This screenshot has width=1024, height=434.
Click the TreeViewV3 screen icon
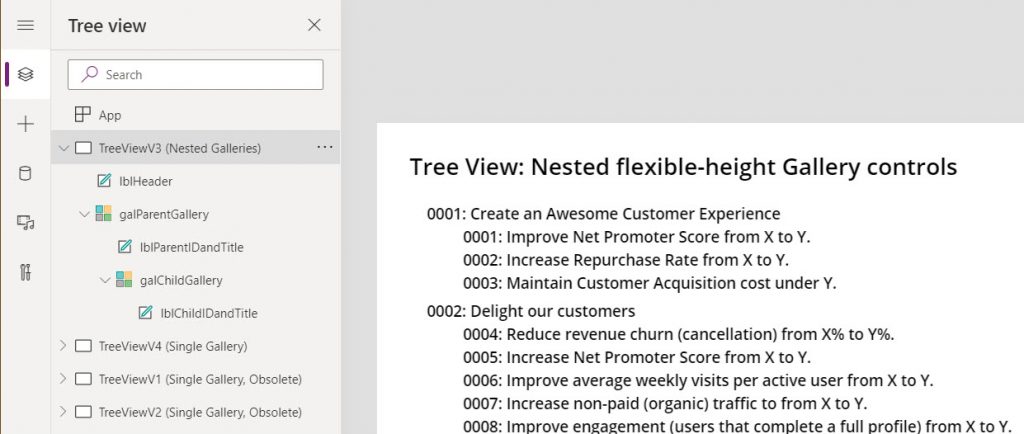pos(83,148)
